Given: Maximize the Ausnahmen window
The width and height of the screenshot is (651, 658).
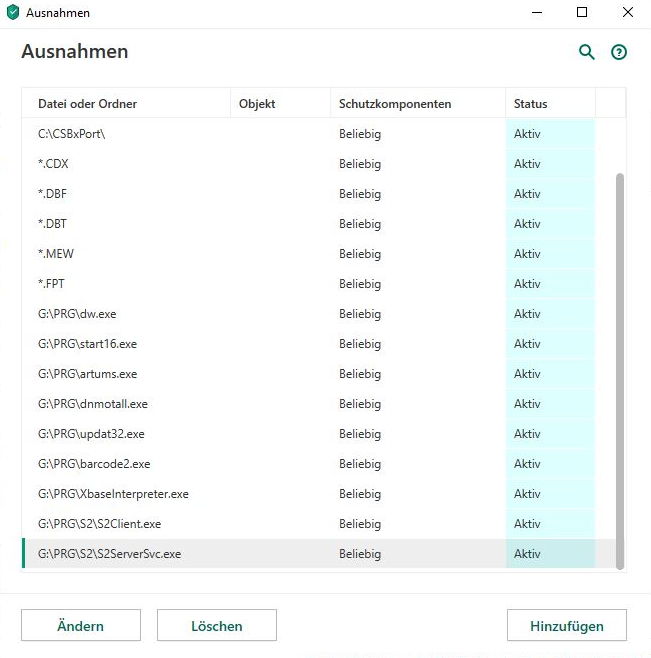Looking at the screenshot, I should point(582,12).
